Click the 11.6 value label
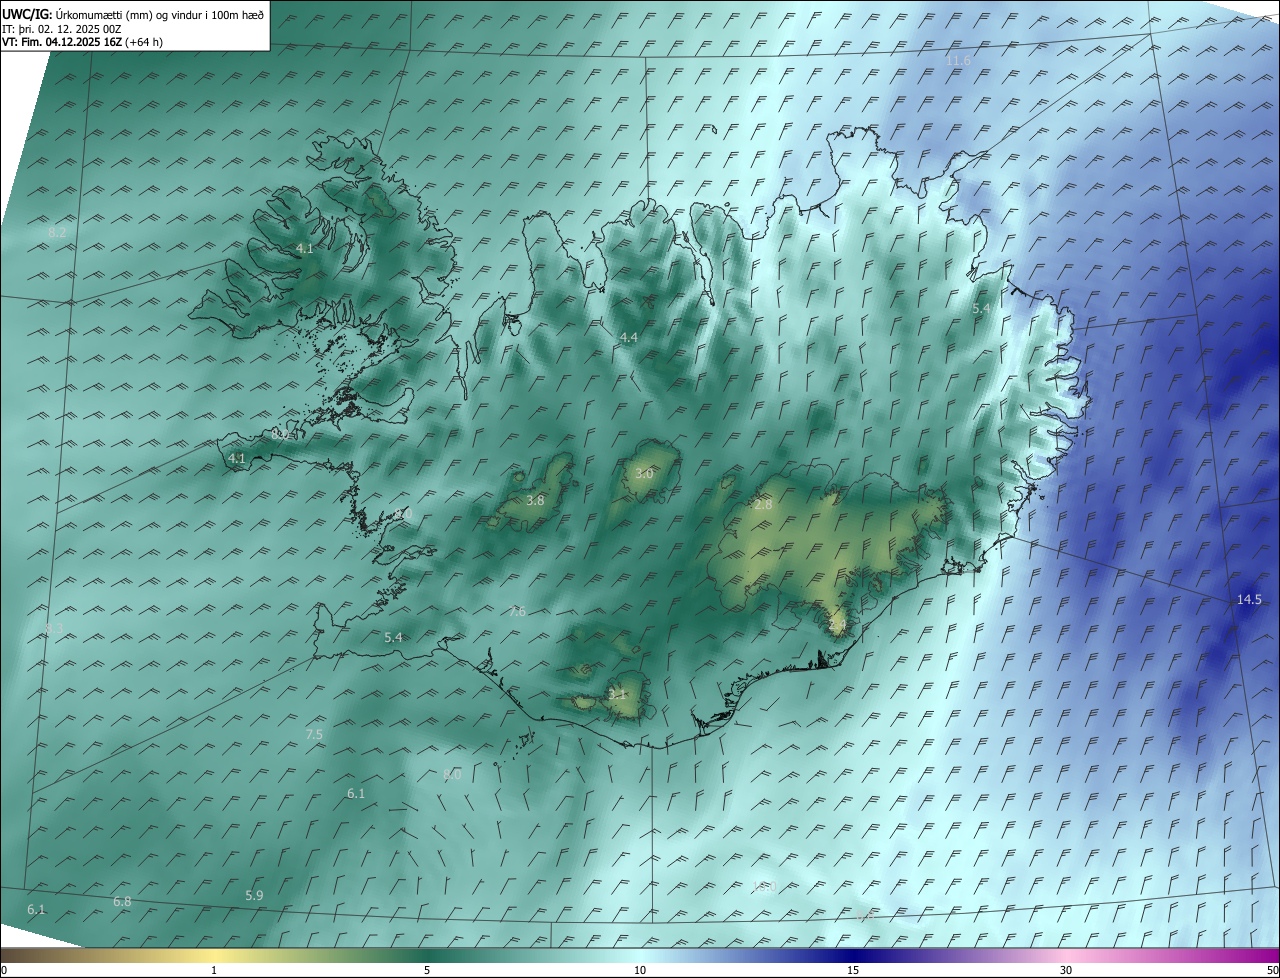The width and height of the screenshot is (1280, 978). [x=958, y=61]
